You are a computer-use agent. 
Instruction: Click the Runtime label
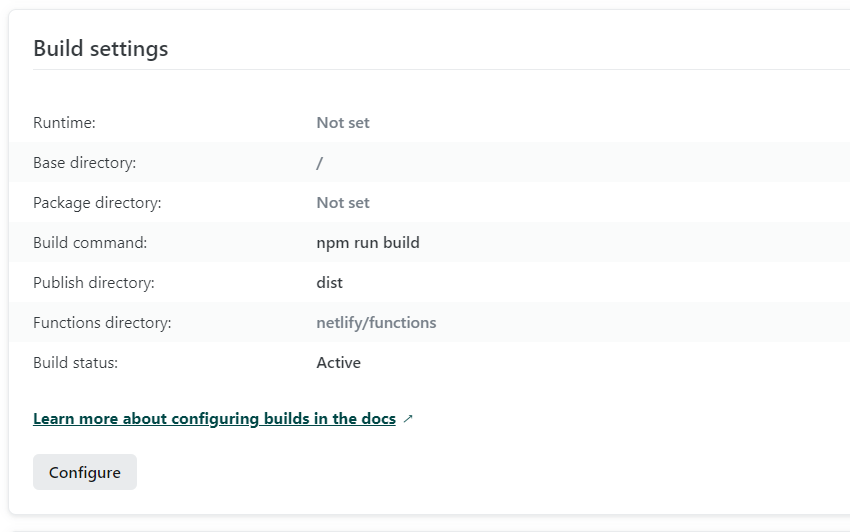pyautogui.click(x=65, y=123)
